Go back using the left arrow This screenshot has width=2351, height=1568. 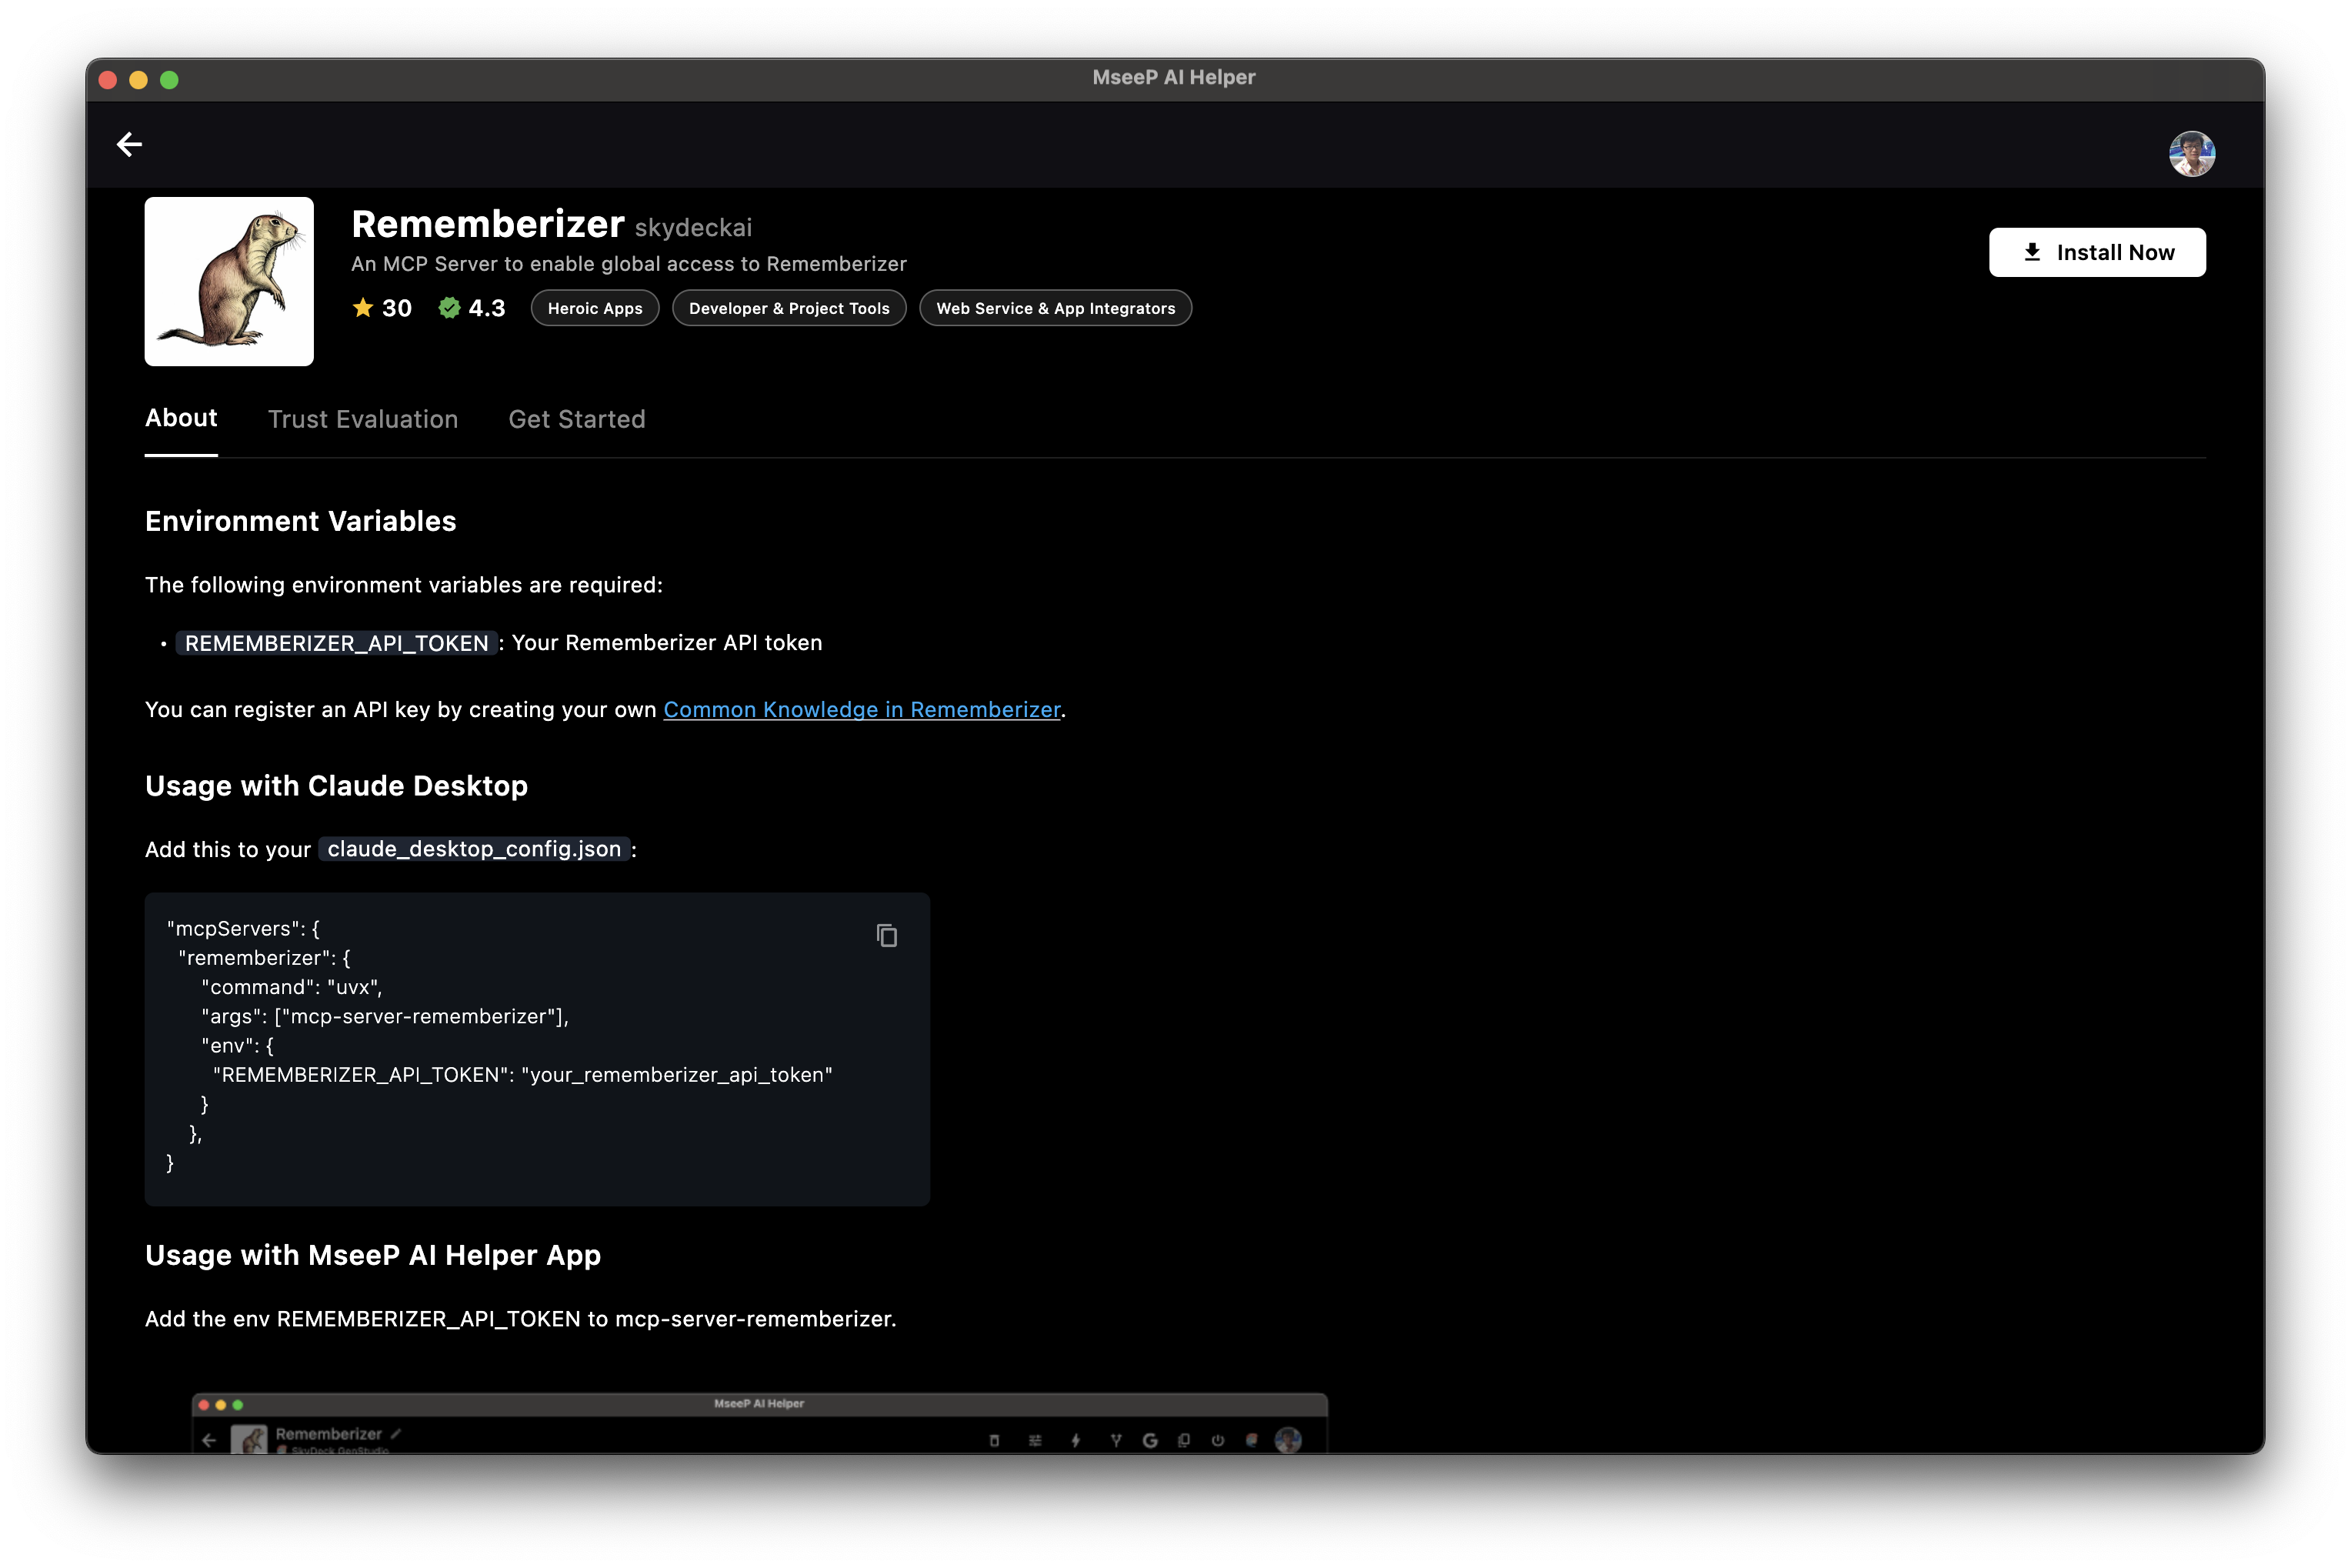129,144
